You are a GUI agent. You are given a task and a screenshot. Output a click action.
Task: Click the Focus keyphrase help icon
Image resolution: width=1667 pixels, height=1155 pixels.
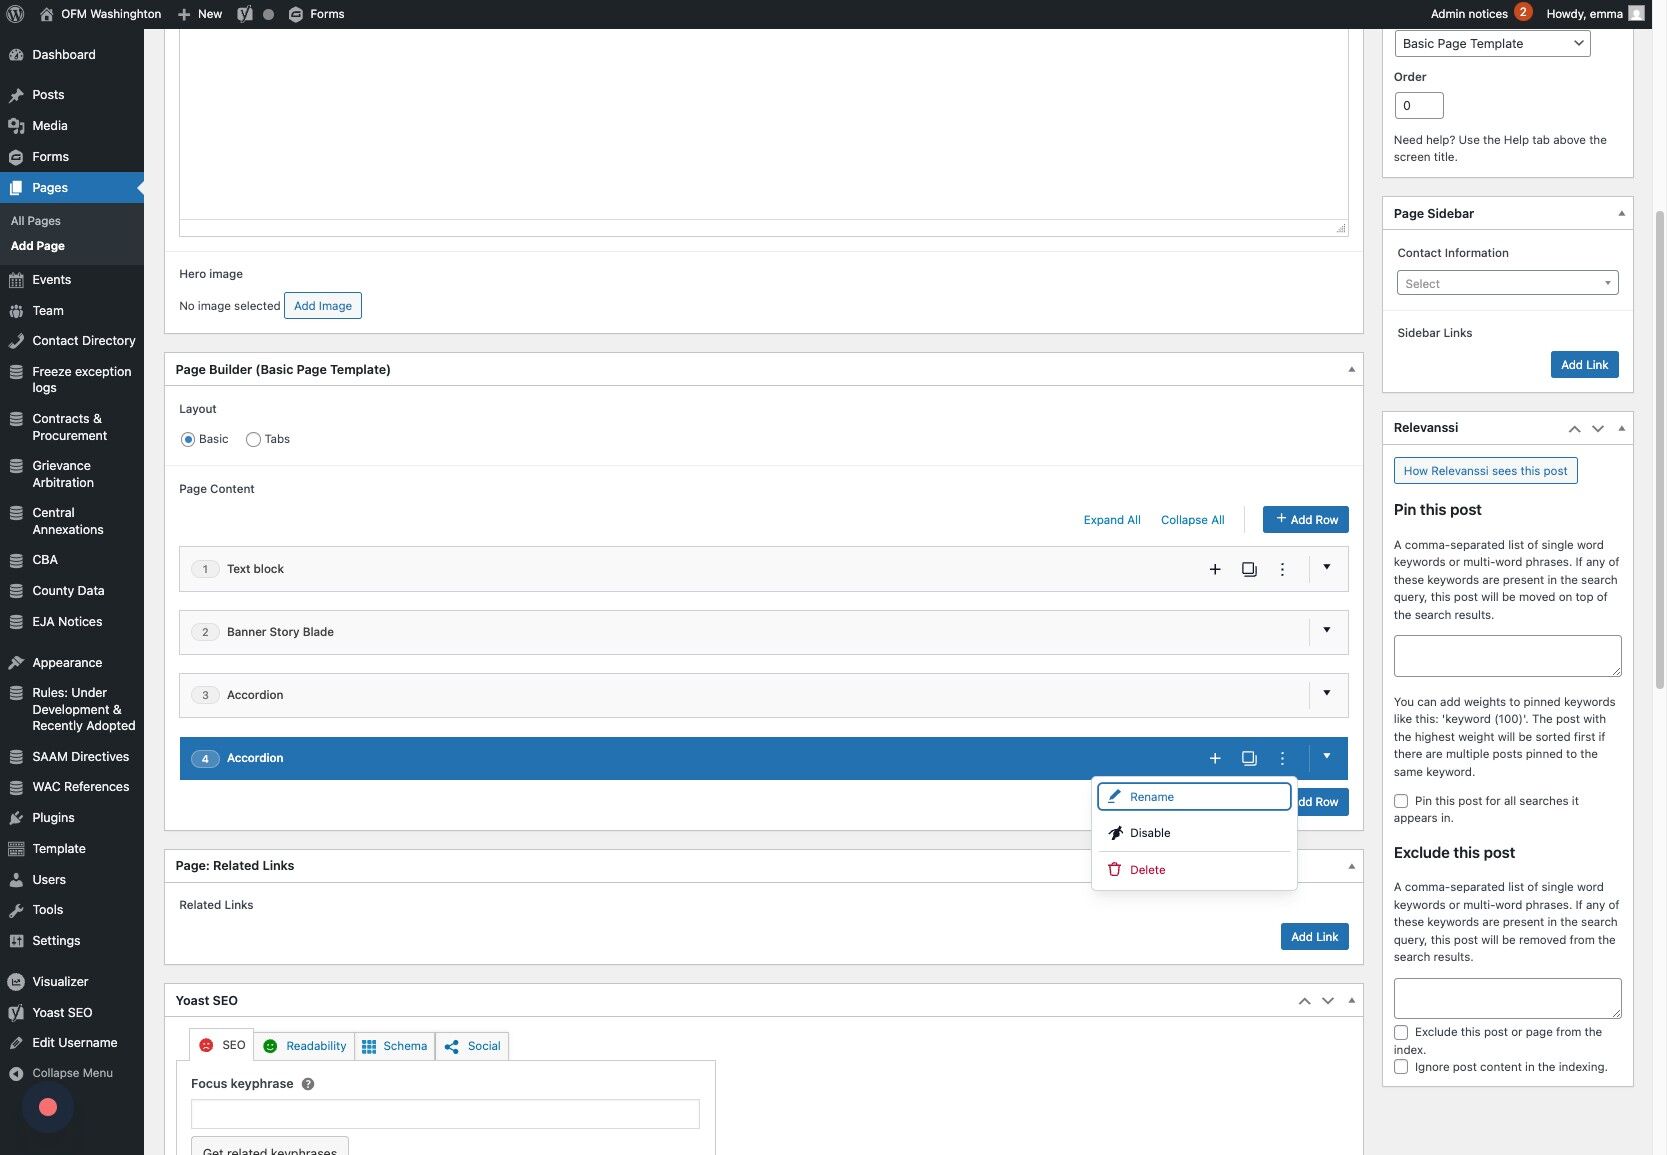[308, 1084]
